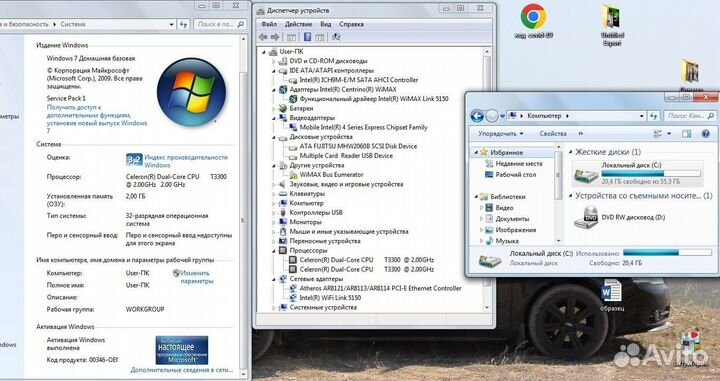Click the Мониторы monitor icon in device tree
720x381 pixels.
[283, 222]
